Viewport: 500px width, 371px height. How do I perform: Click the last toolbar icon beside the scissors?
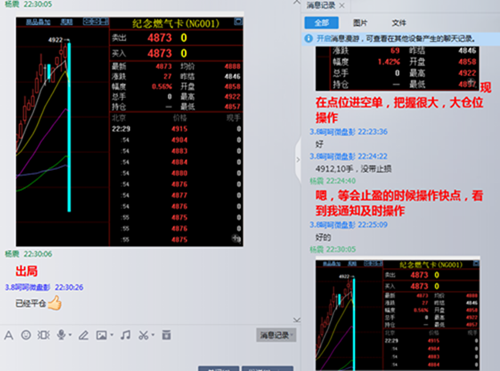(166, 335)
